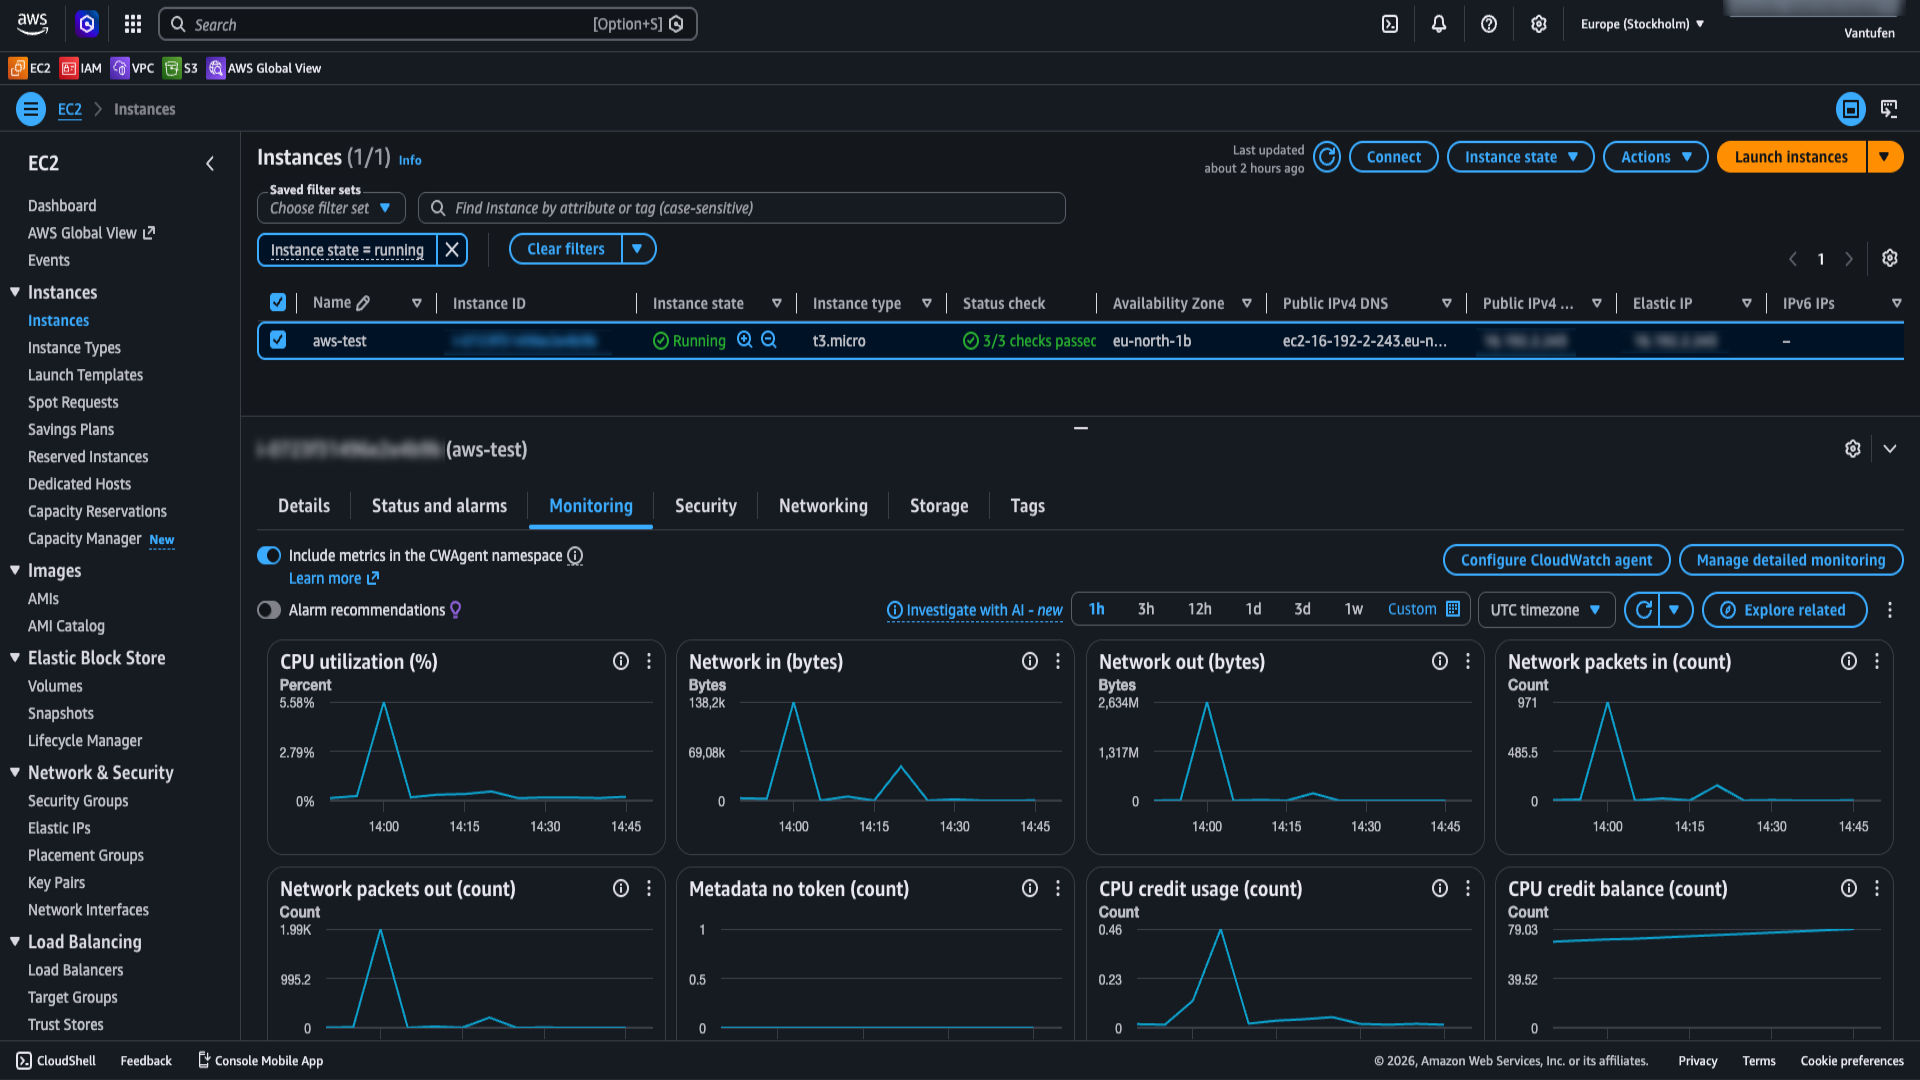The height and width of the screenshot is (1080, 1920).
Task: Open the Network in chart options menu
Action: pos(1058,661)
